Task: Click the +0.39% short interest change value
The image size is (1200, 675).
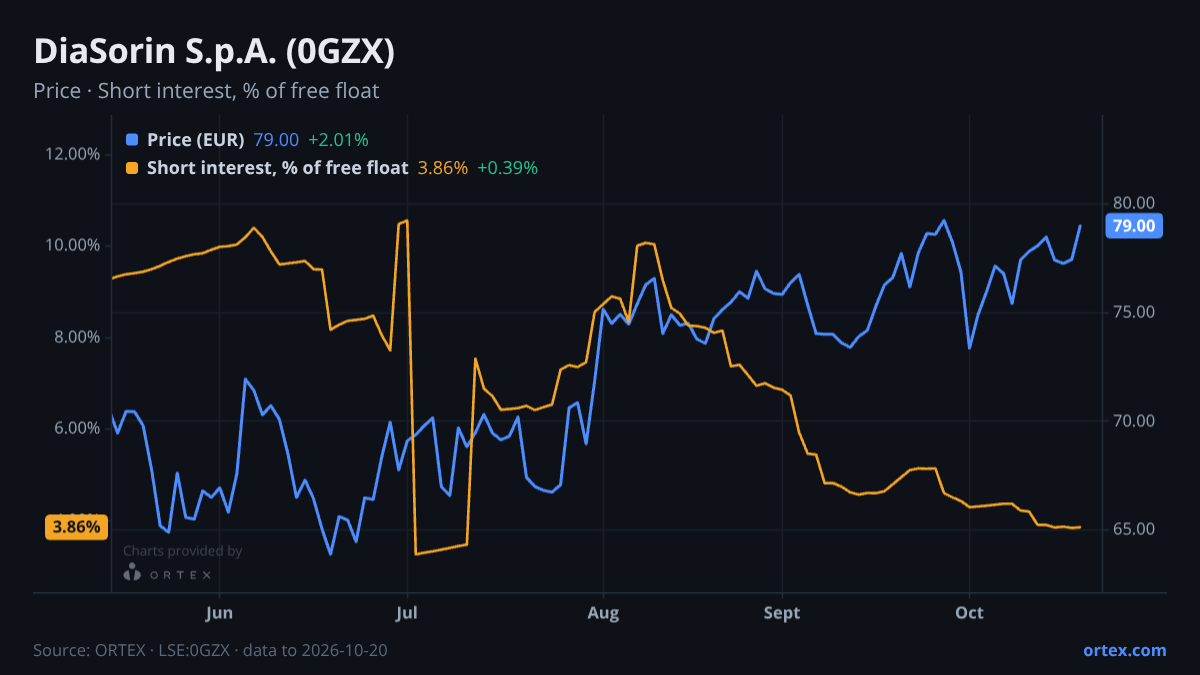Action: coord(507,168)
